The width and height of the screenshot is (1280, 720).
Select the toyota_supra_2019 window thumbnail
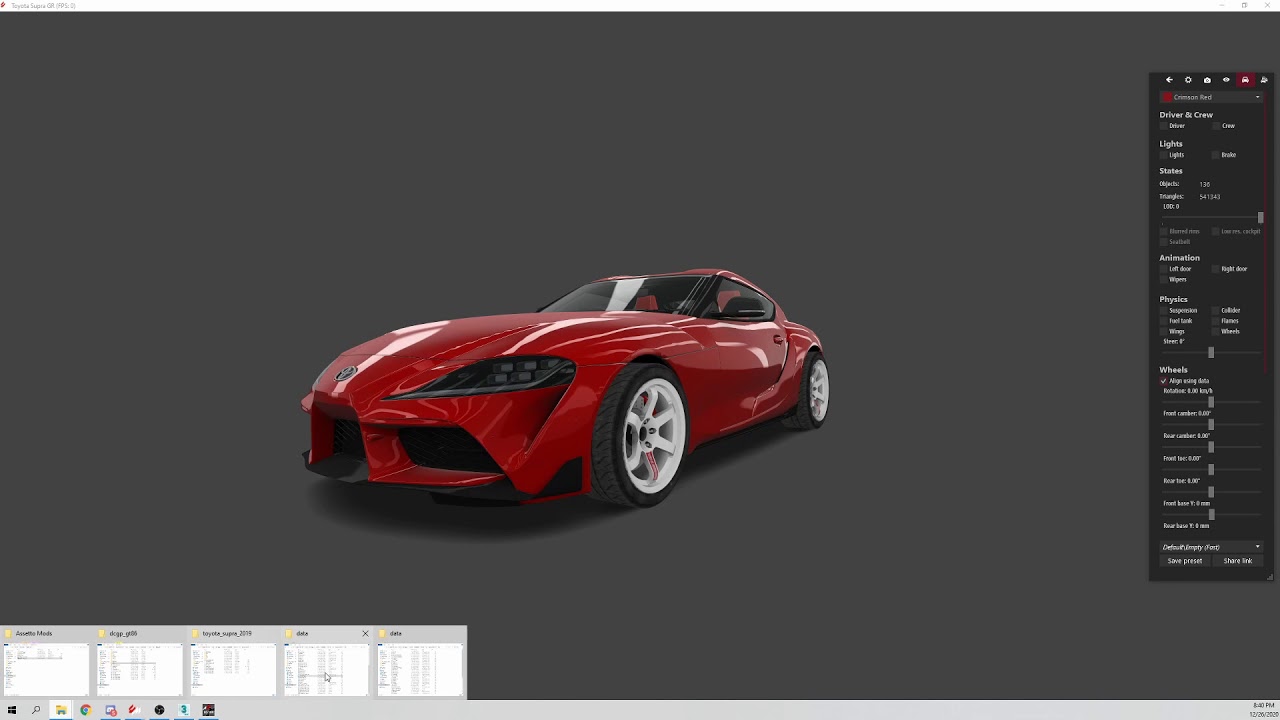(233, 662)
